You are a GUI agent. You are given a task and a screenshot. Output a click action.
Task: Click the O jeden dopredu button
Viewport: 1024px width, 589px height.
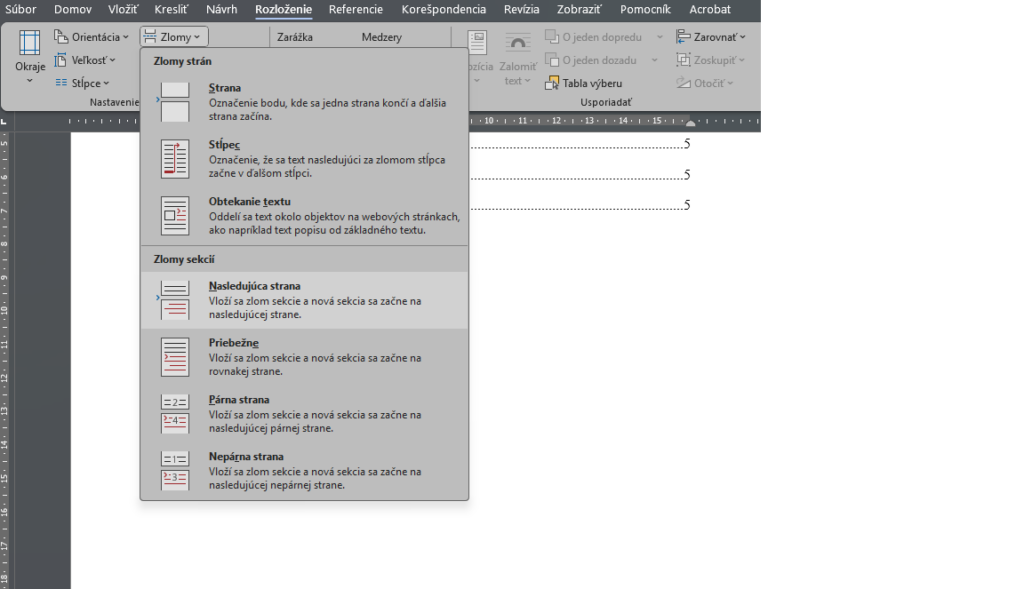(594, 37)
